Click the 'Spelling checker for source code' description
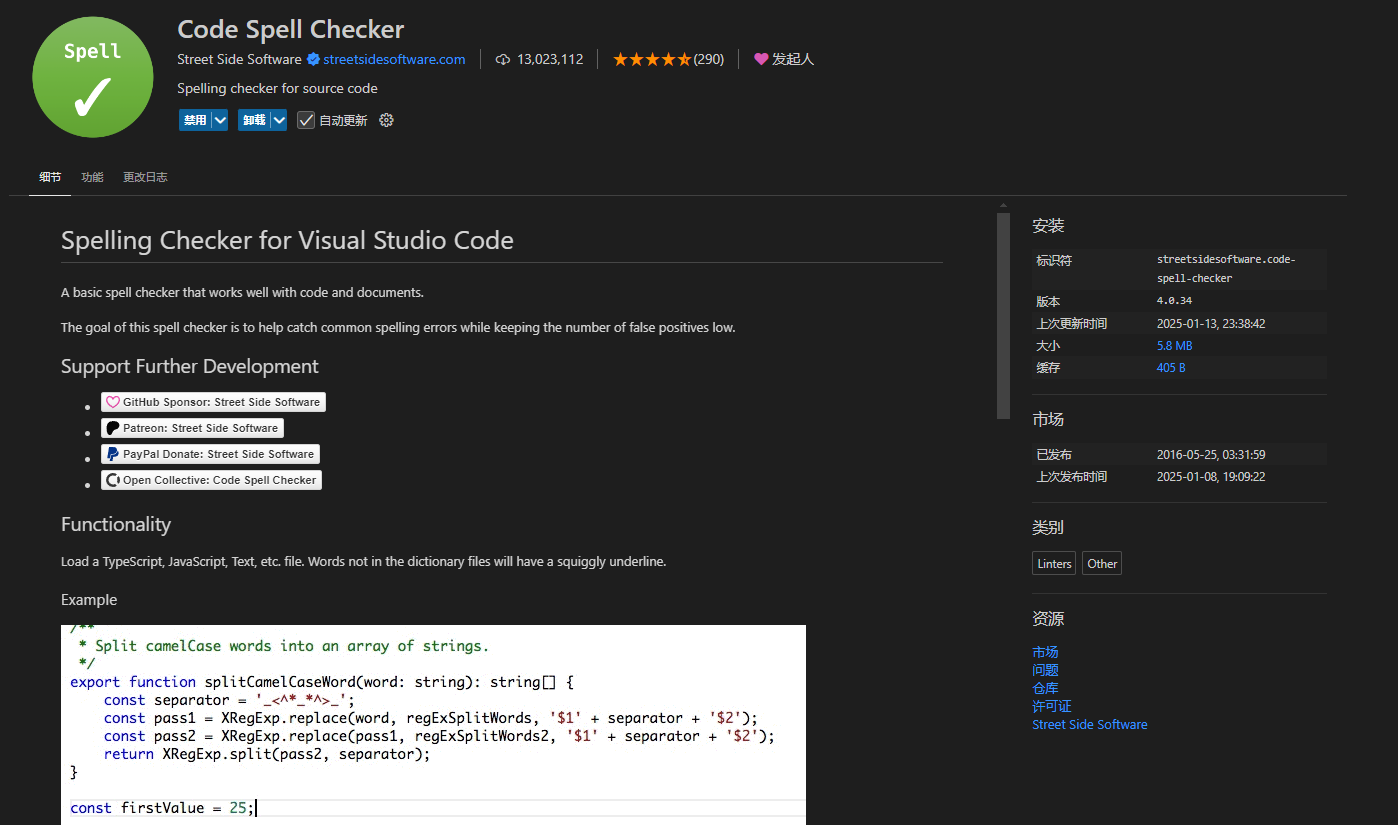Image resolution: width=1398 pixels, height=825 pixels. click(277, 88)
